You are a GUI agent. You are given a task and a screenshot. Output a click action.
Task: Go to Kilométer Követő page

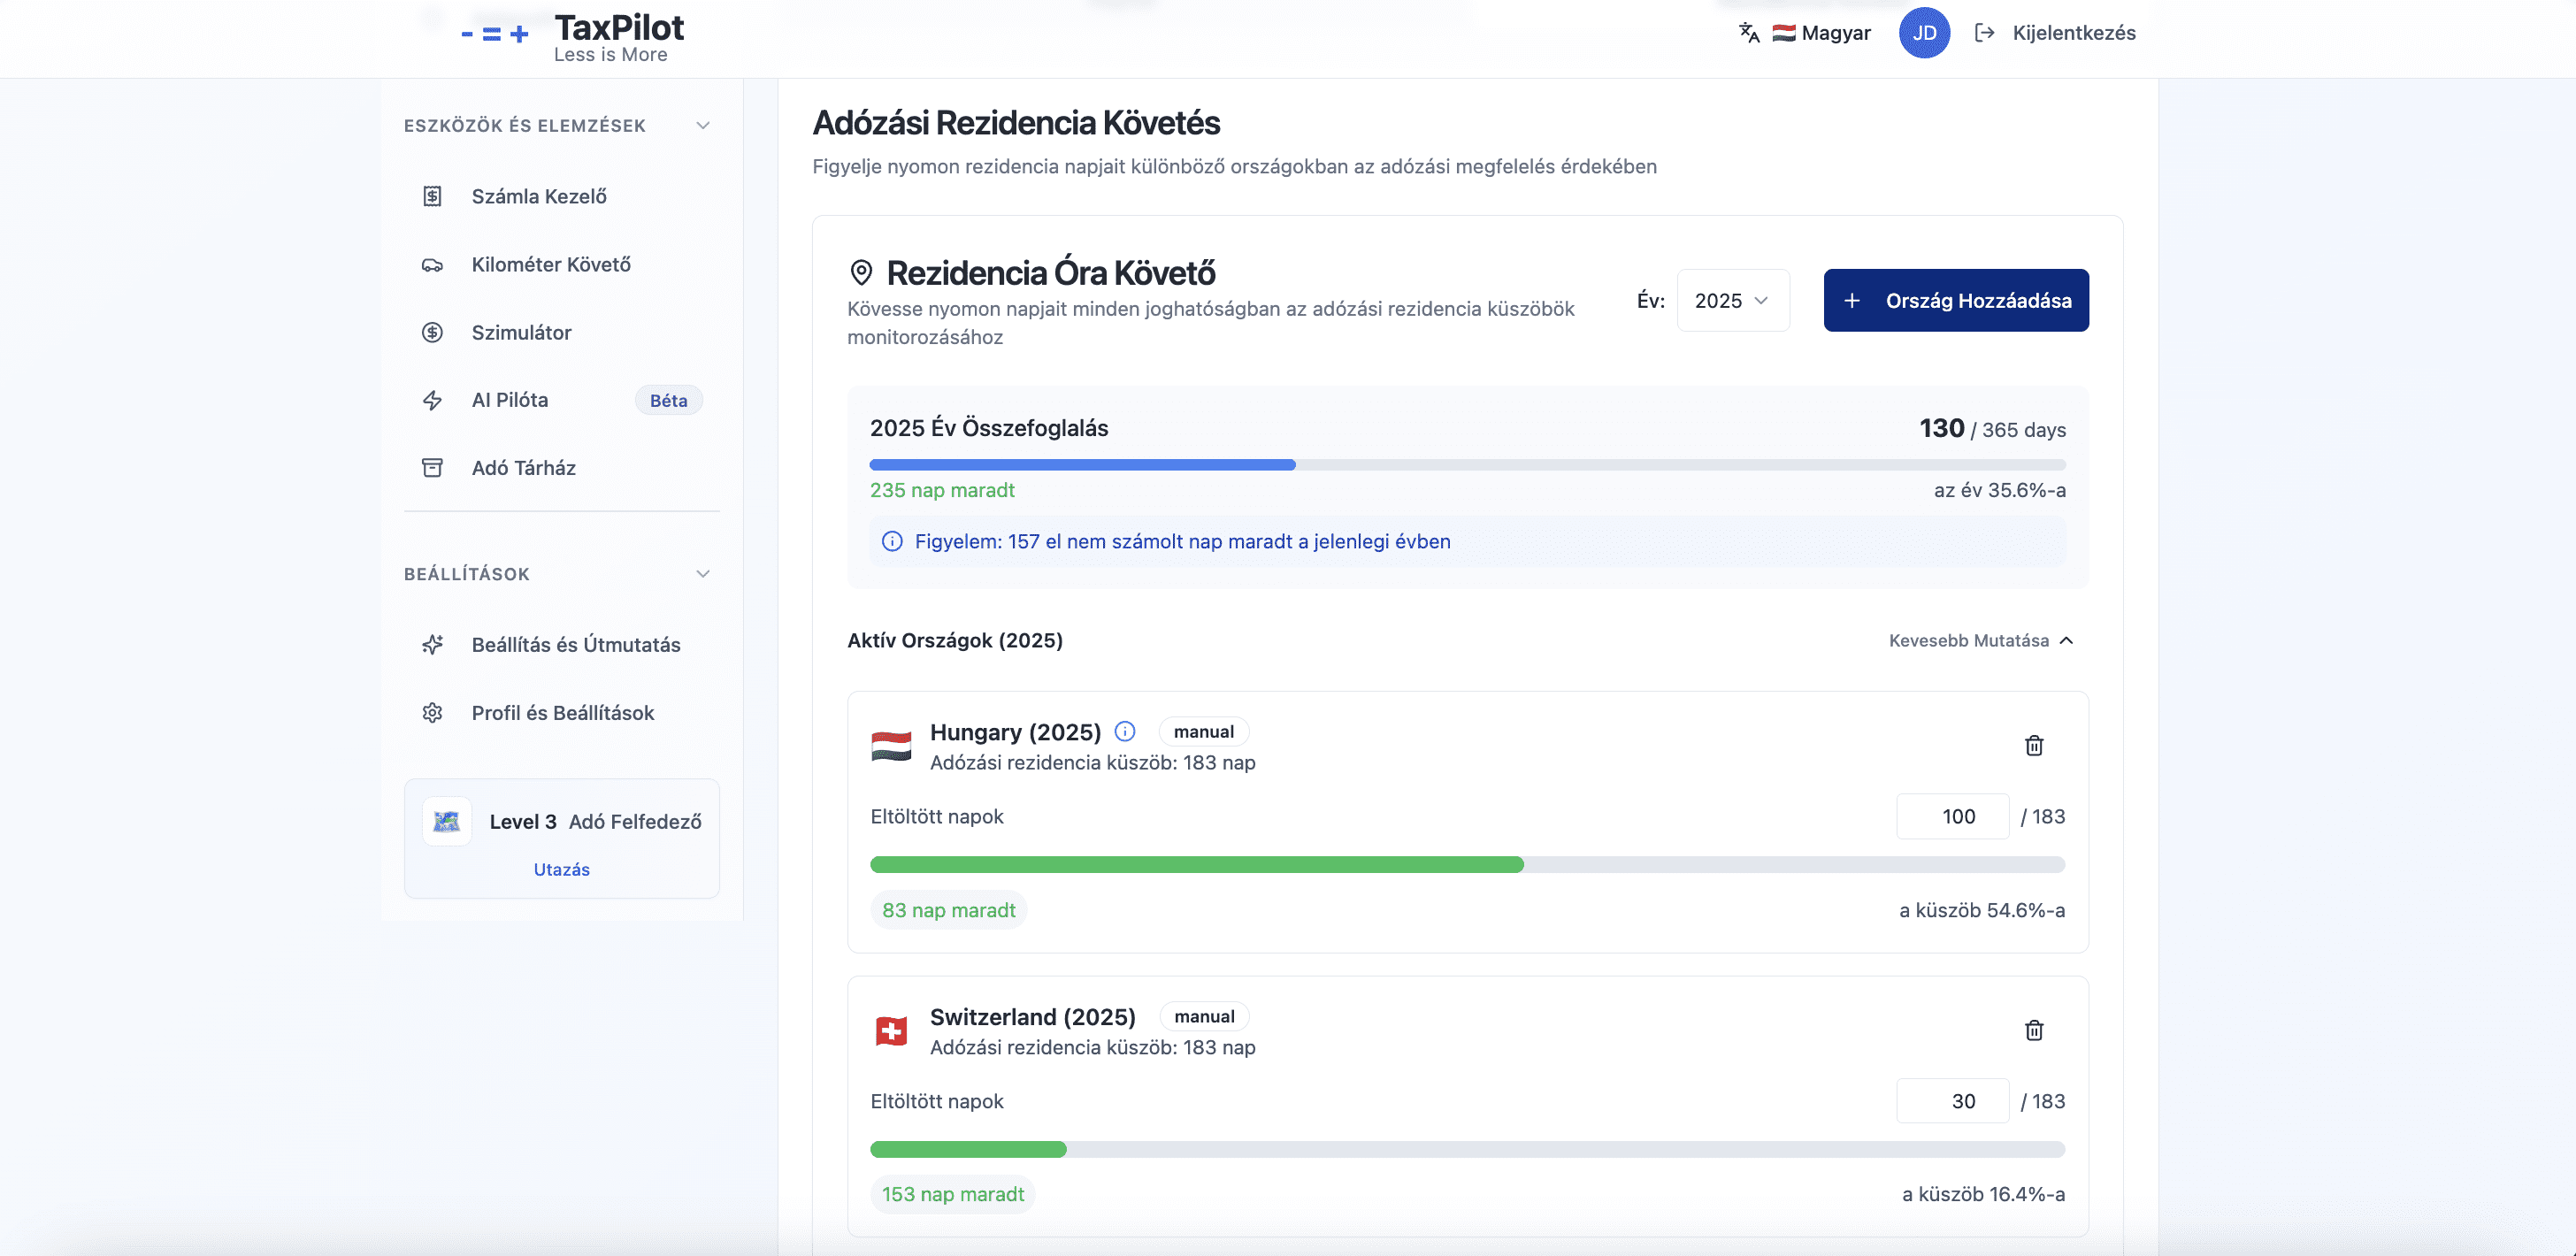click(x=551, y=265)
